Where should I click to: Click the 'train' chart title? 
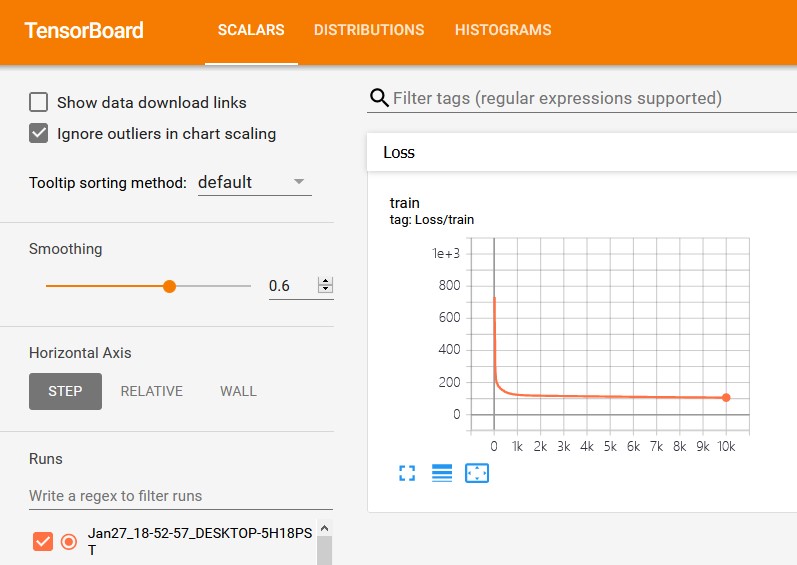click(405, 203)
